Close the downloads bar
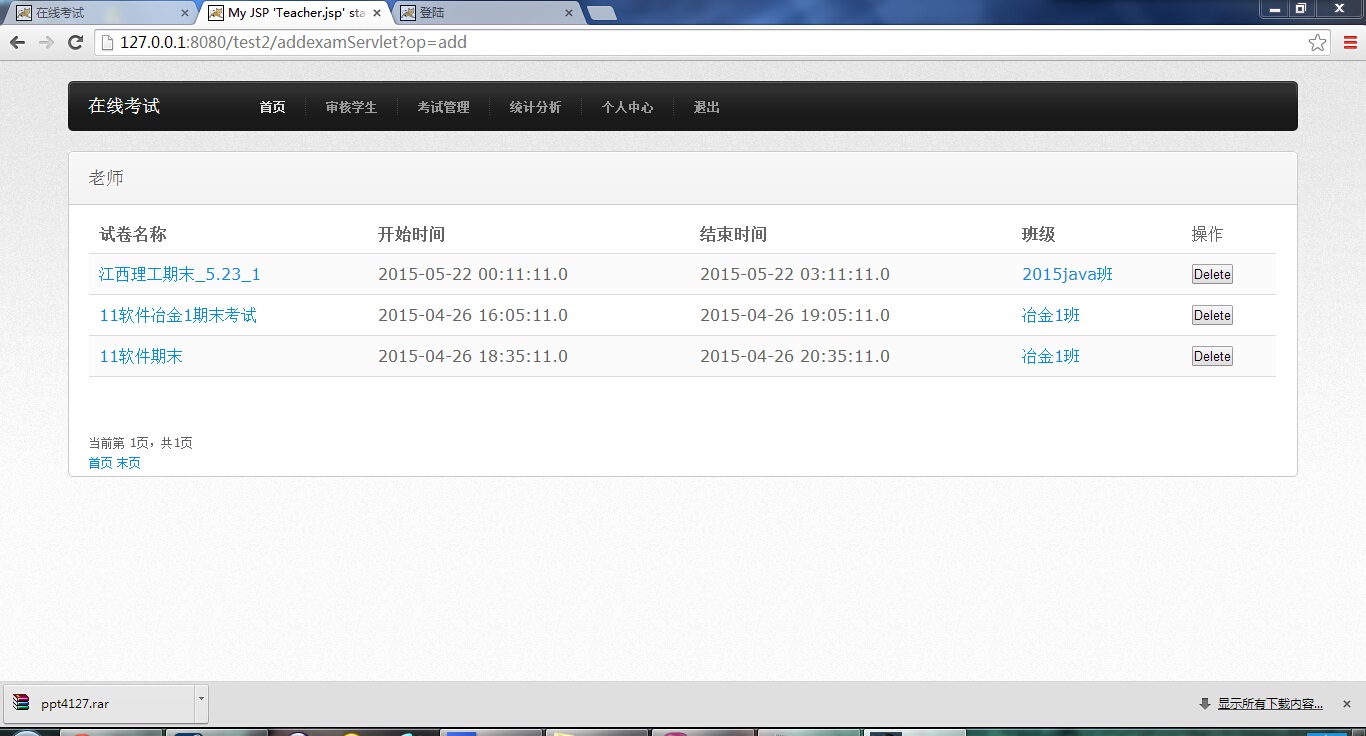Screen dimensions: 1366x736 coord(1347,704)
